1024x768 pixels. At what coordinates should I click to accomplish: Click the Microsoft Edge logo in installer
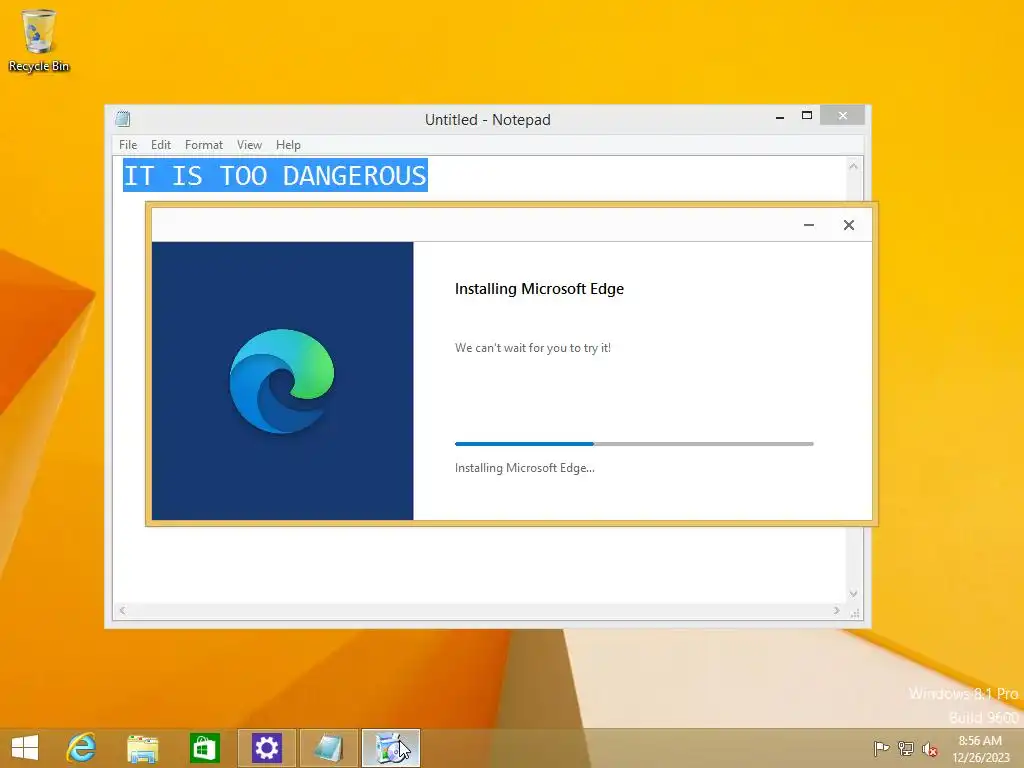pos(281,382)
